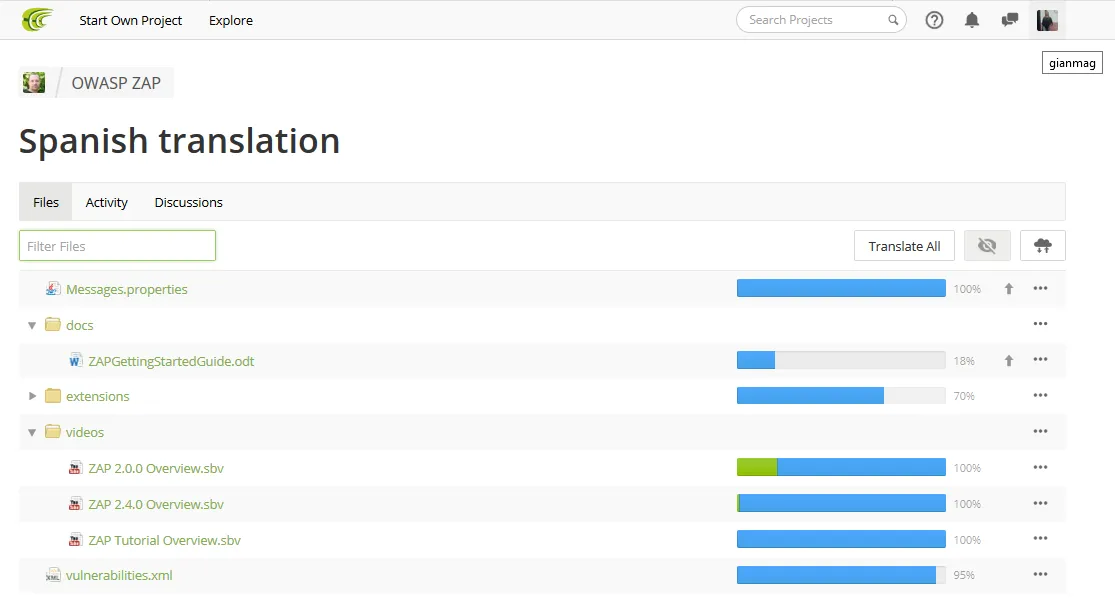1115x603 pixels.
Task: Click the ZAP 2.0.0 Overview progress bar
Action: [x=841, y=467]
